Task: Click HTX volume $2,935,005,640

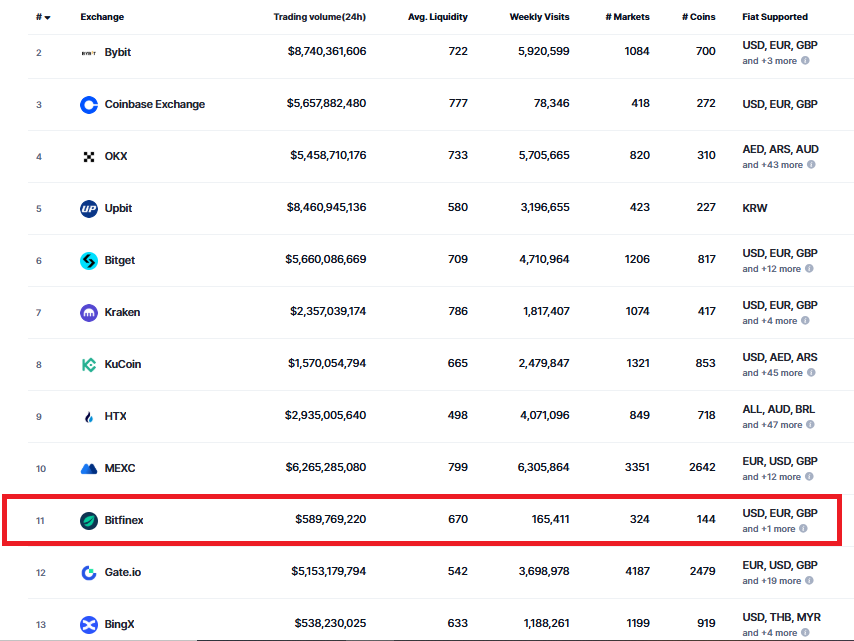Action: pyautogui.click(x=325, y=416)
